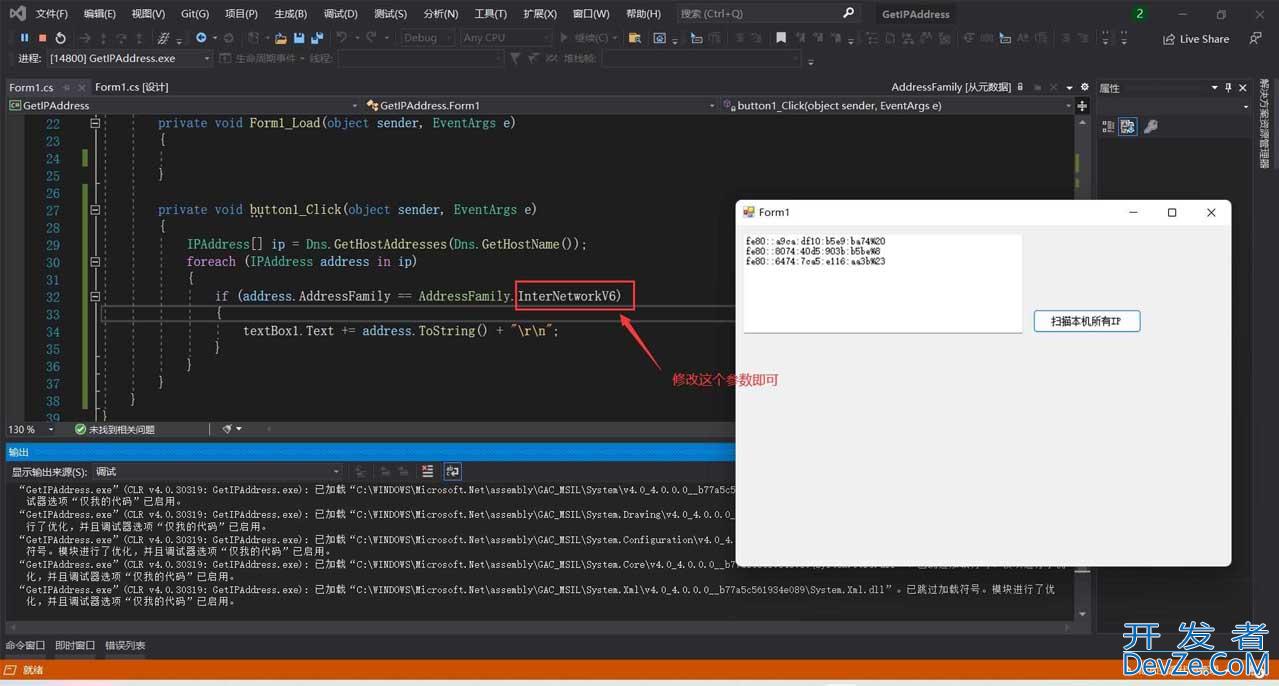Click the search magnifier icon
The width and height of the screenshot is (1279, 686).
point(849,13)
